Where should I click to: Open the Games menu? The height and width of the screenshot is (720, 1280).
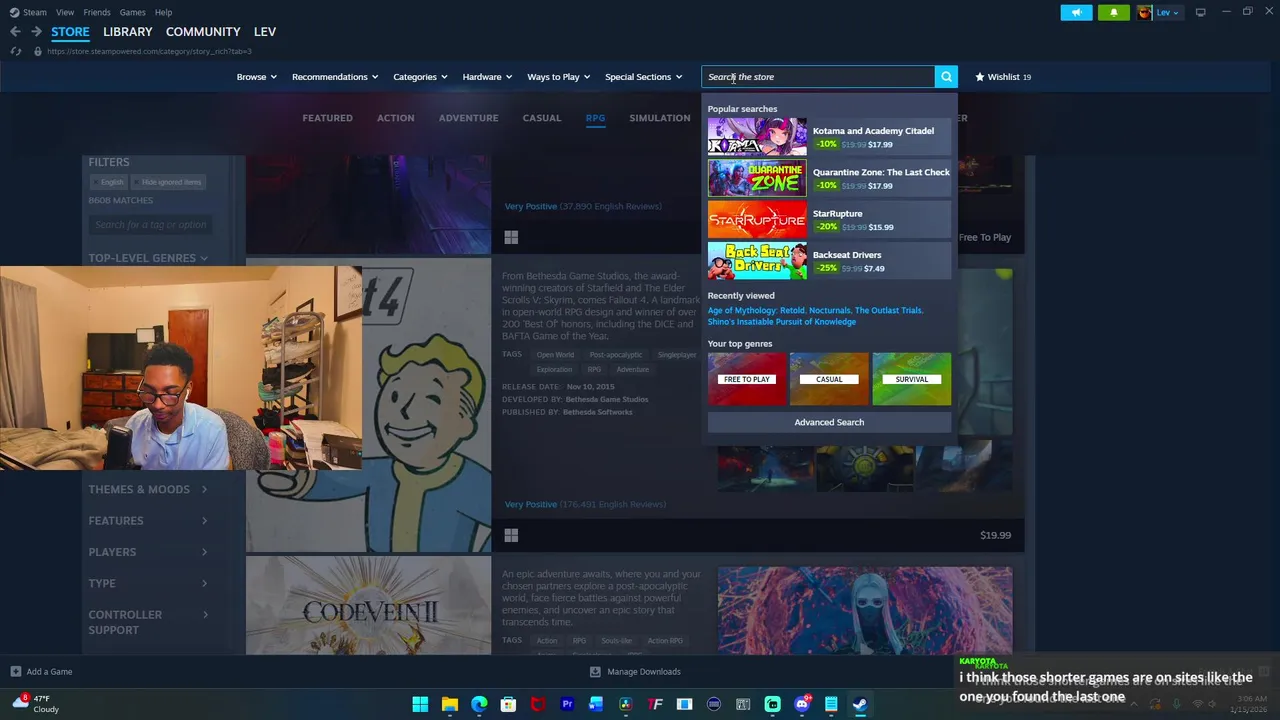tap(132, 12)
